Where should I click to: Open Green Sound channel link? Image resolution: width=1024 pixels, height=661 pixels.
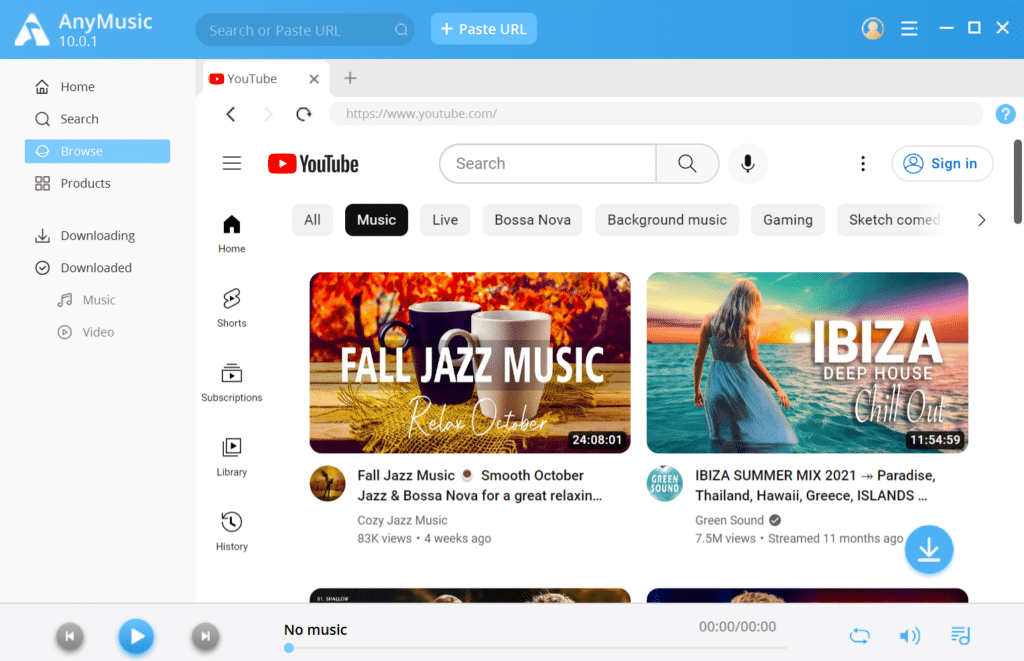tap(729, 521)
